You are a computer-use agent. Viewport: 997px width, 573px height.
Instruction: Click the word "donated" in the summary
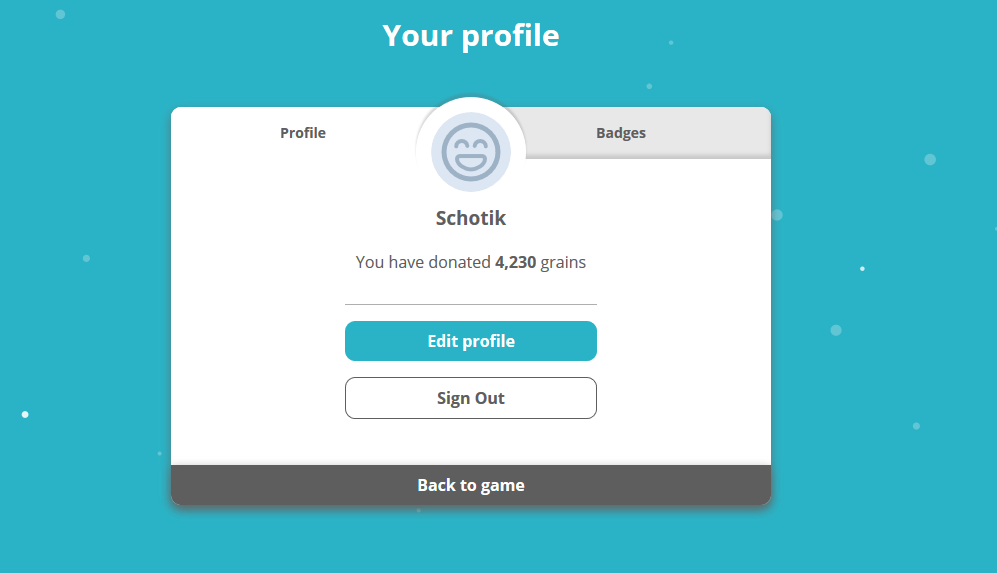[x=460, y=263]
